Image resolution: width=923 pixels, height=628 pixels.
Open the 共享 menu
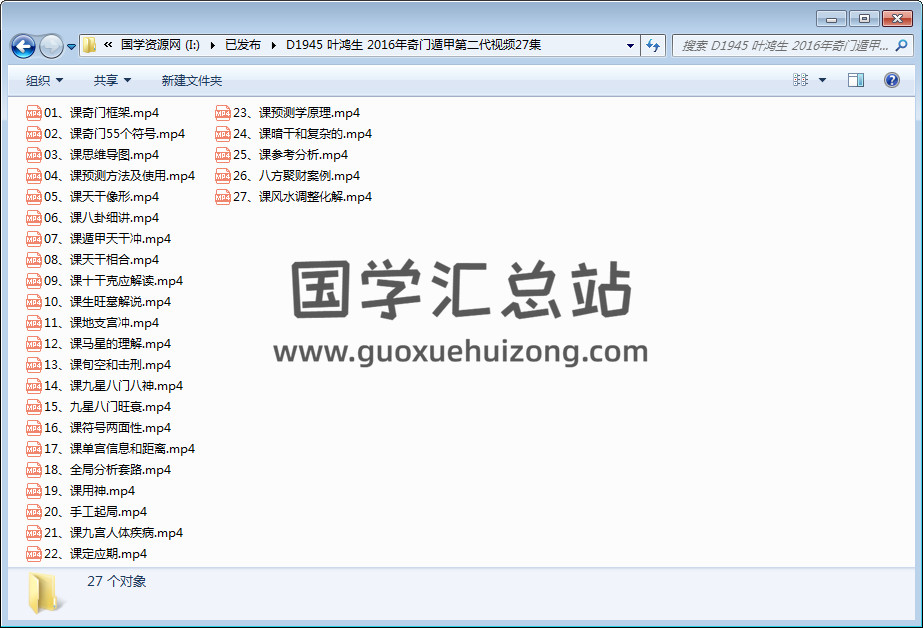112,81
